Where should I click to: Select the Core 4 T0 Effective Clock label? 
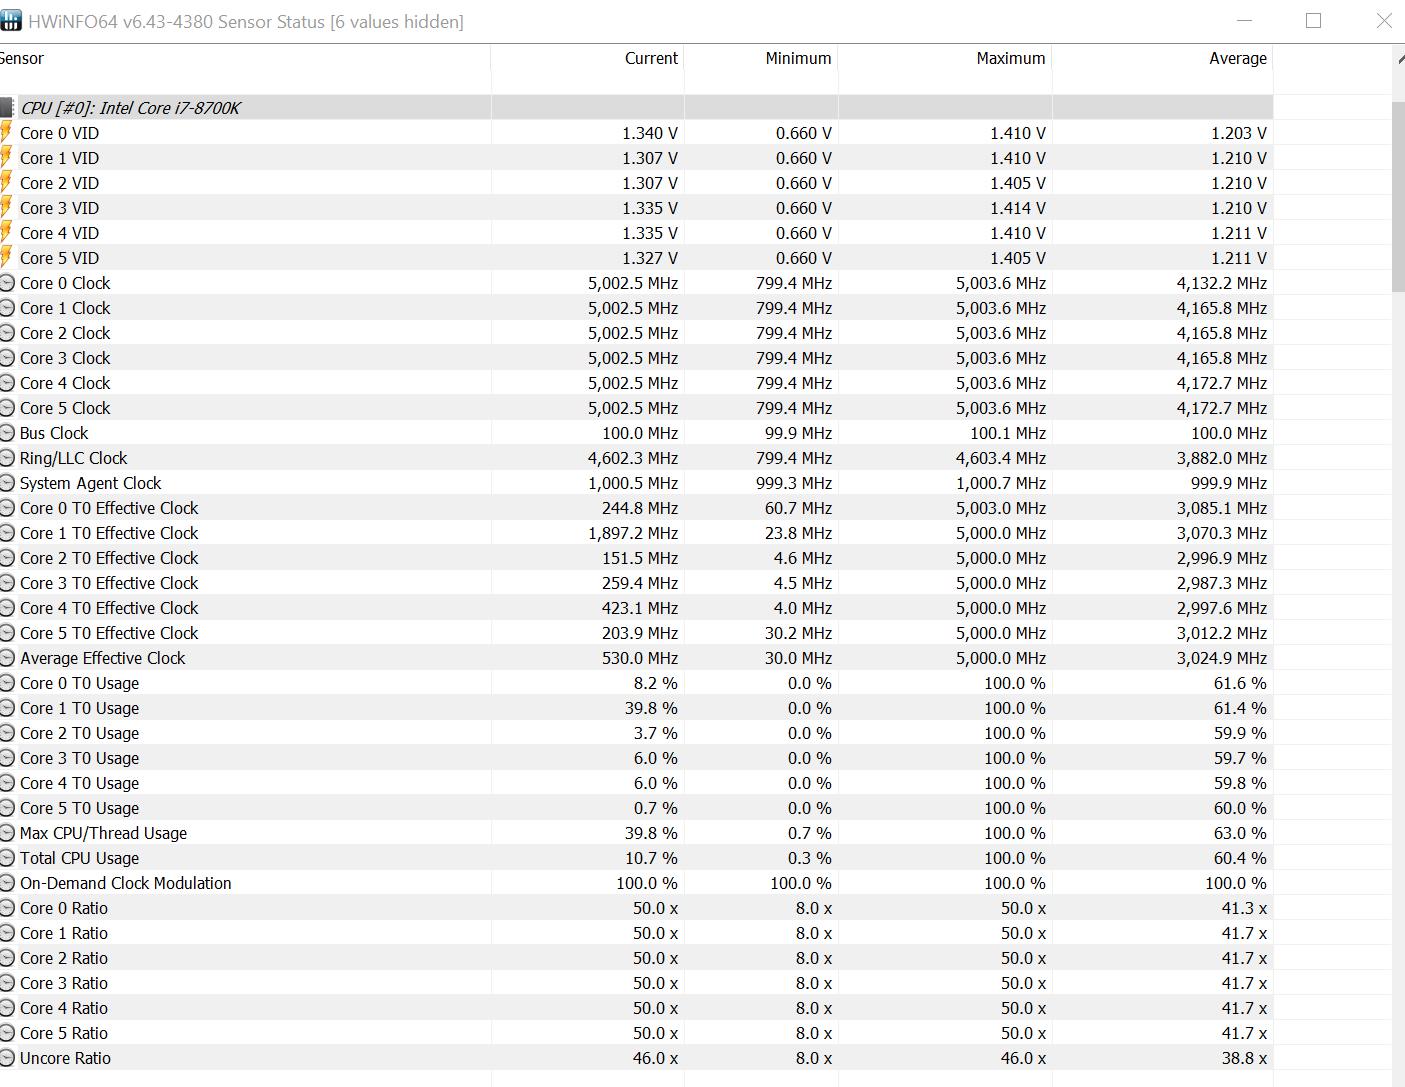click(x=109, y=608)
